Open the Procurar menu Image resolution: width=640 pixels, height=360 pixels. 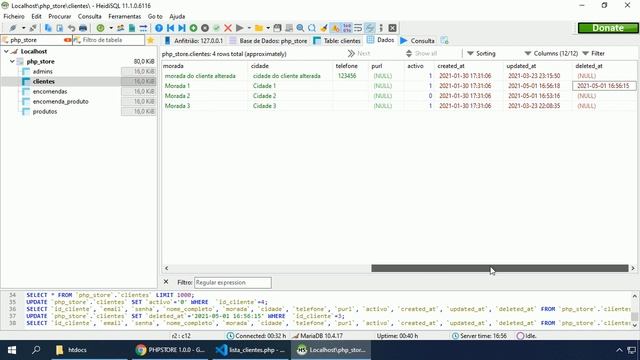click(60, 16)
